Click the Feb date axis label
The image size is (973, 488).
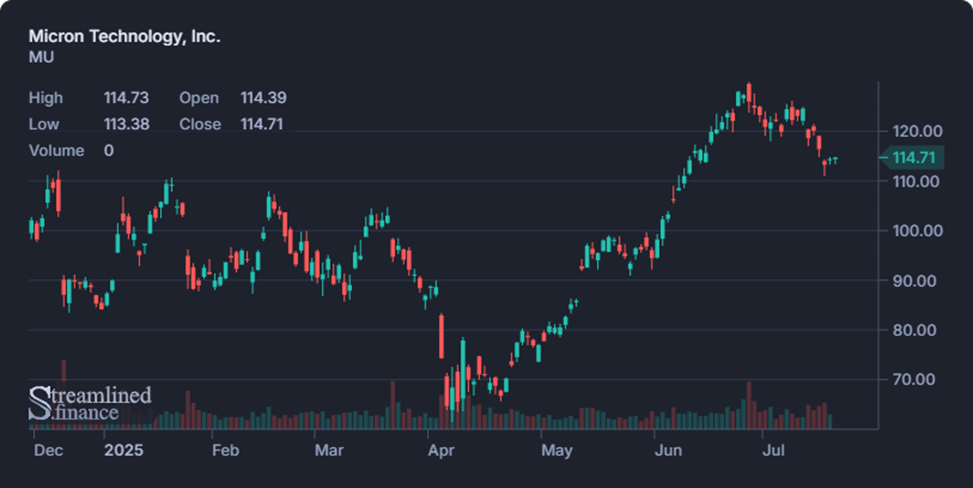click(x=225, y=450)
